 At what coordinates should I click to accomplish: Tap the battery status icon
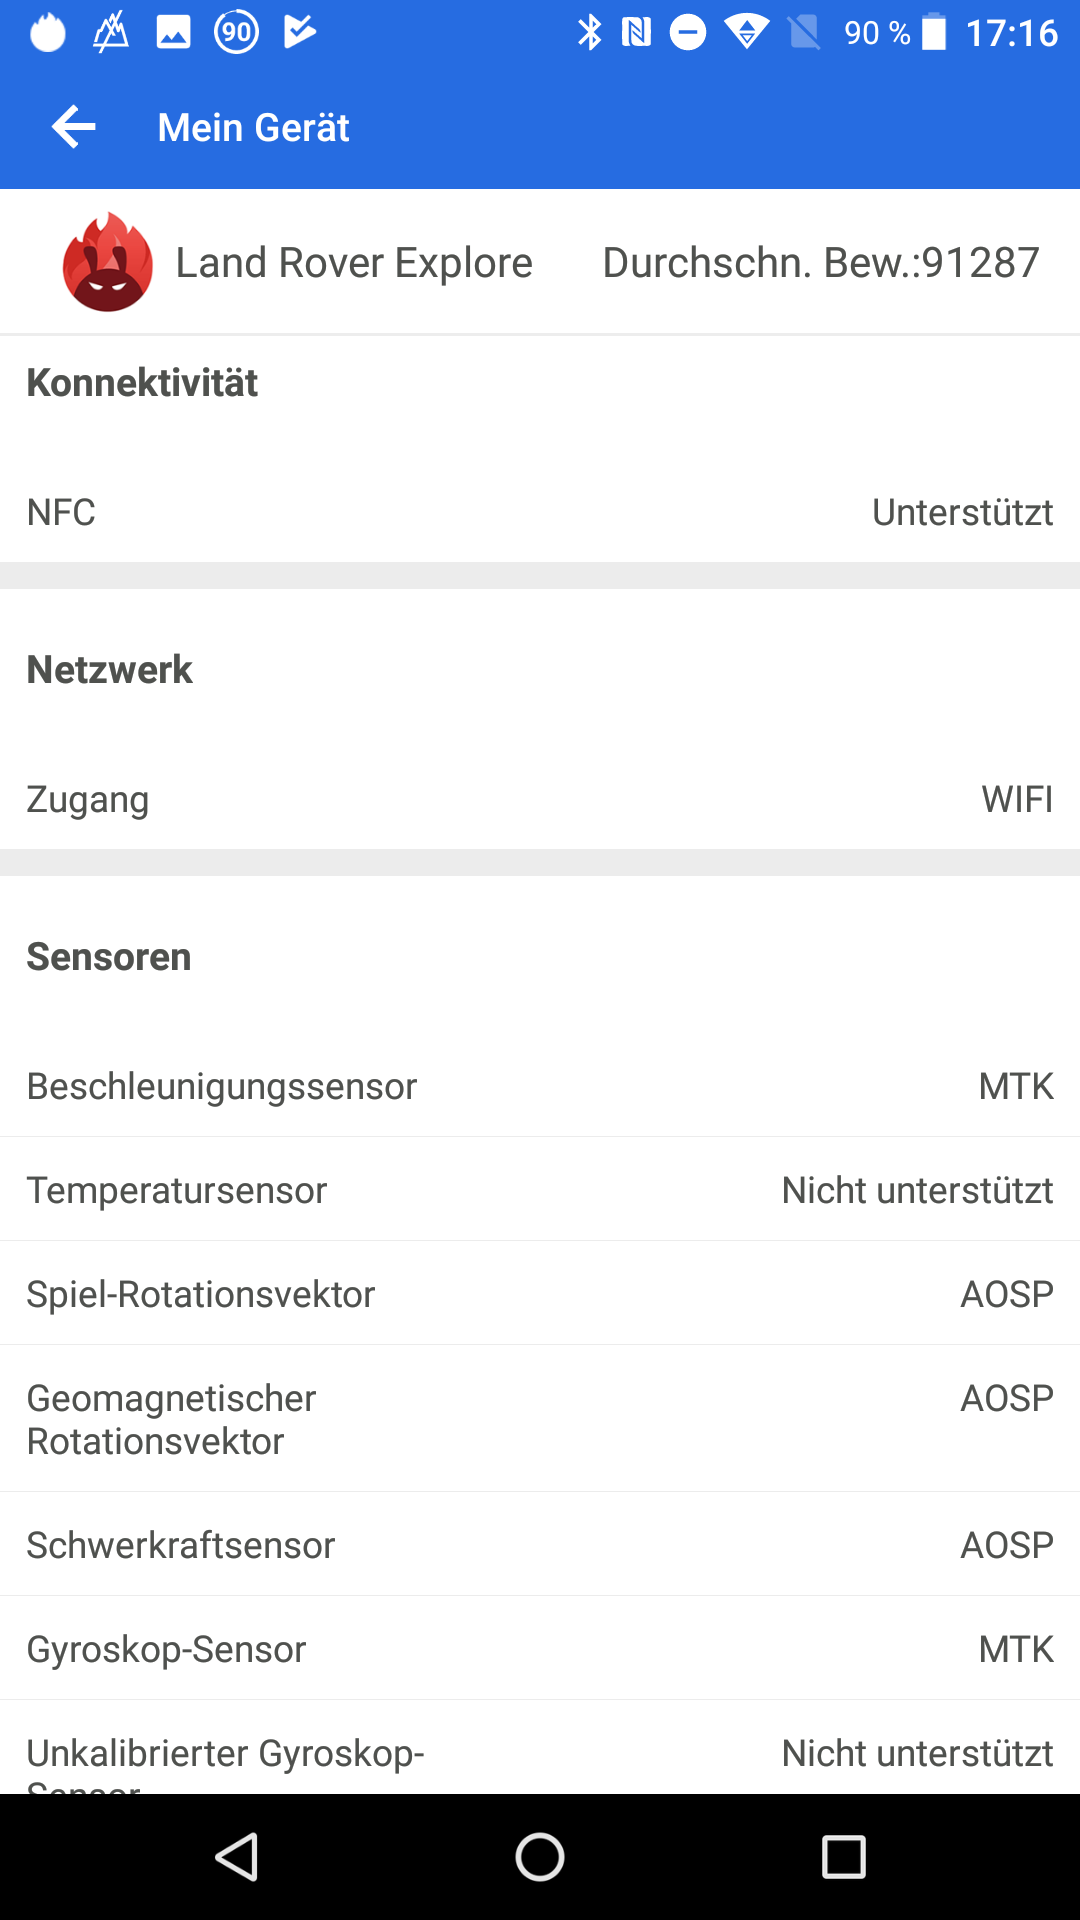tap(934, 33)
